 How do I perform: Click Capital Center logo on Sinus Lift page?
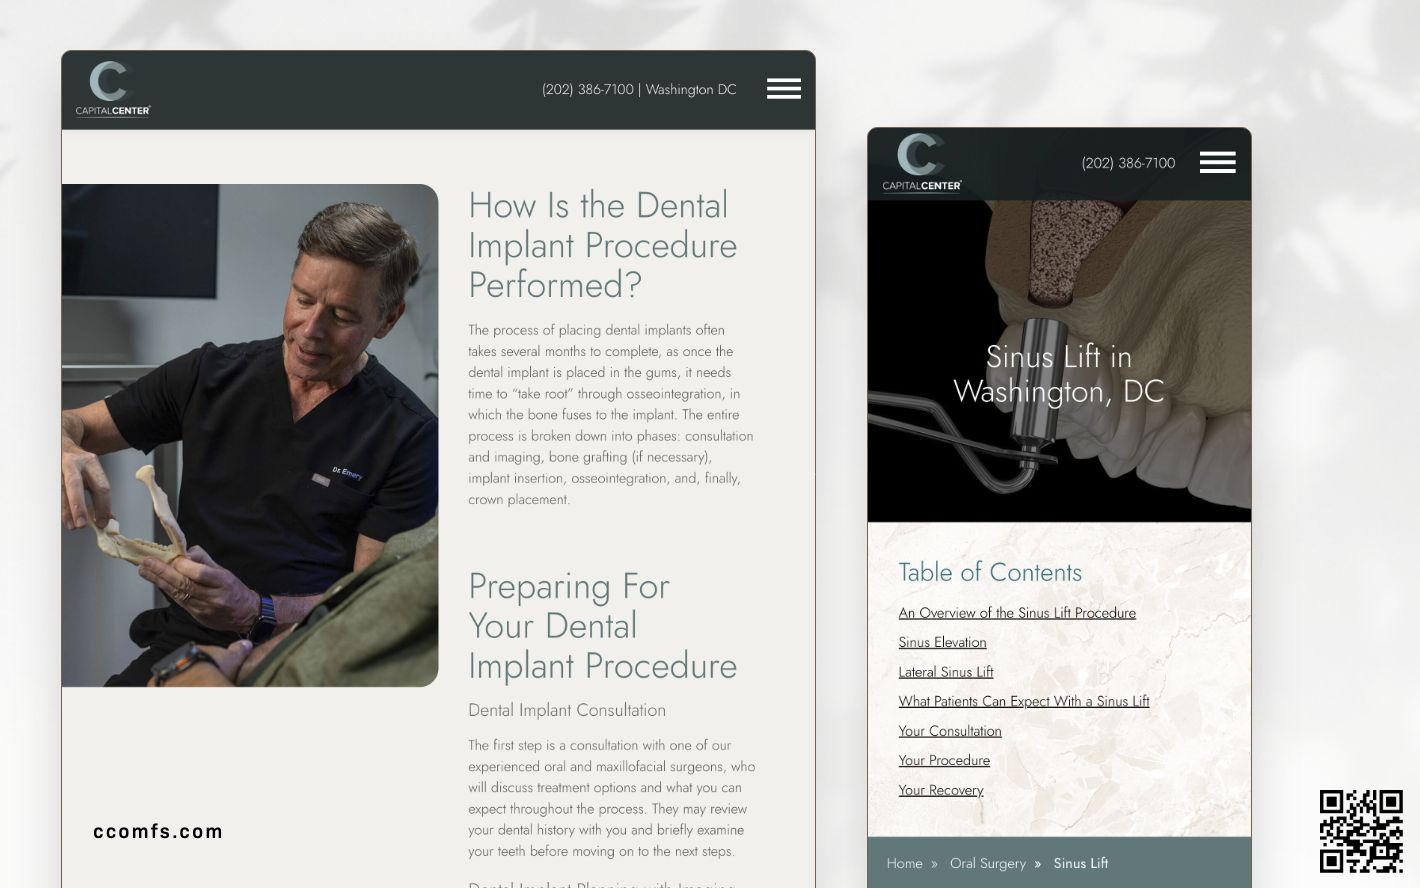click(921, 163)
